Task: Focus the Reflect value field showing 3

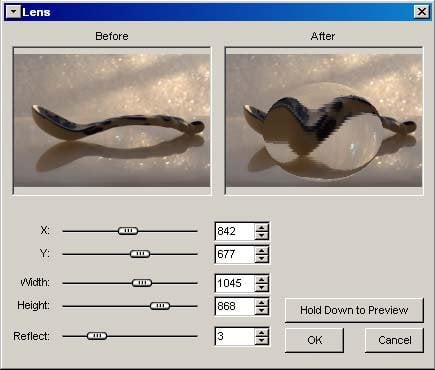Action: tap(235, 336)
